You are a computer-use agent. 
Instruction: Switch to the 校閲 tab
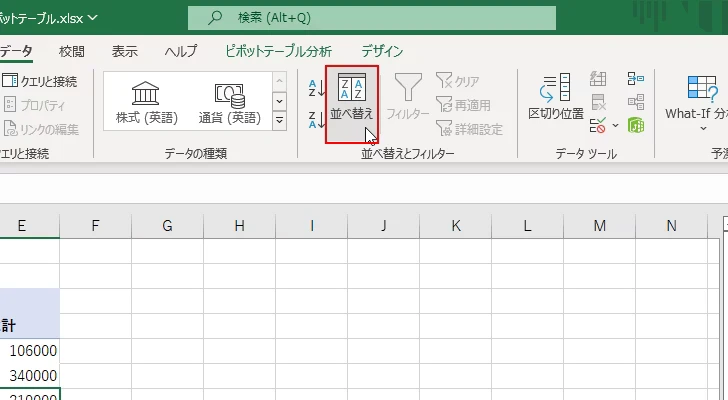72,51
